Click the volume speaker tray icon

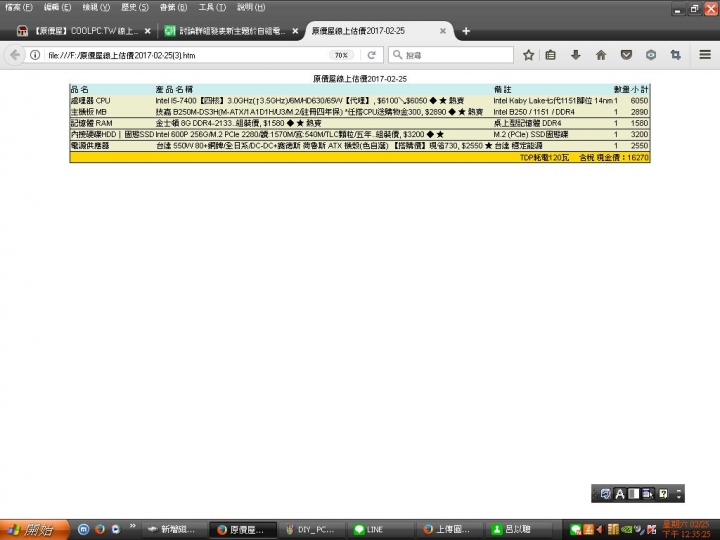600,529
